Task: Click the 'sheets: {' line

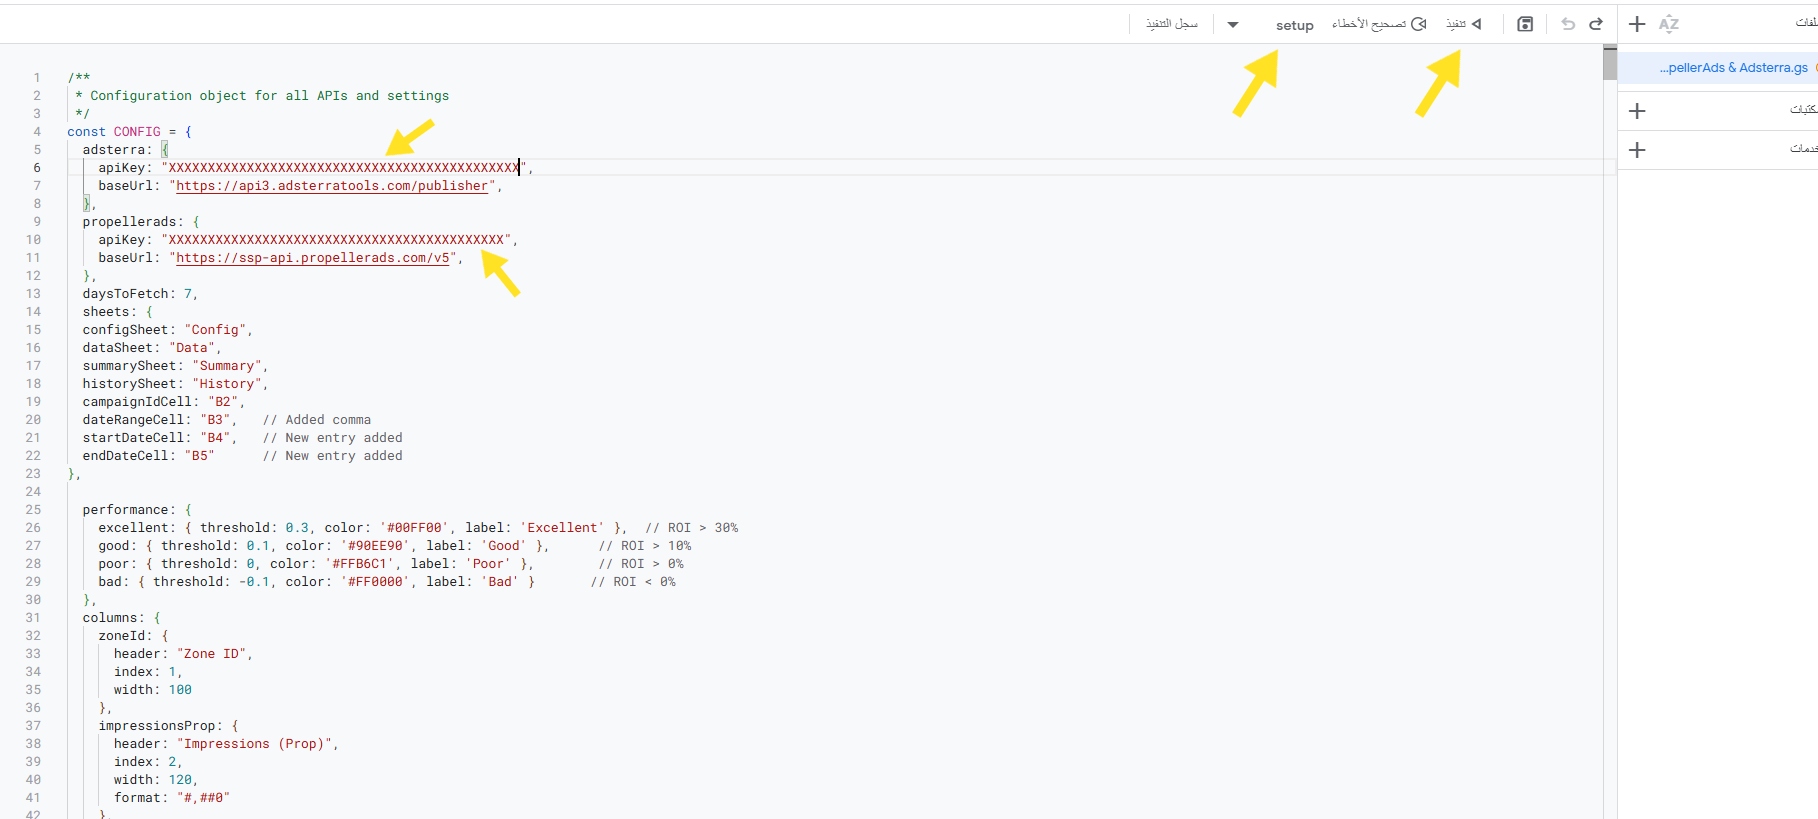Action: tap(118, 312)
